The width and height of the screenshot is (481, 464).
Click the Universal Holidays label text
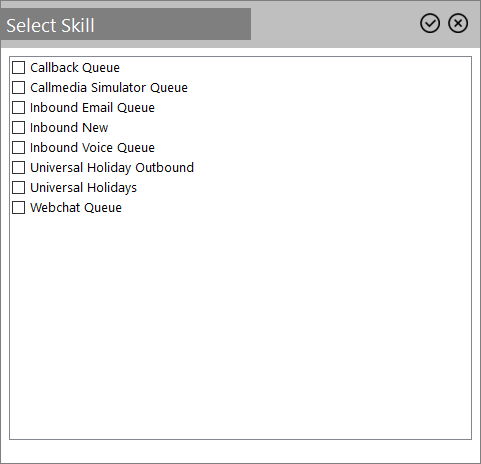(x=84, y=188)
